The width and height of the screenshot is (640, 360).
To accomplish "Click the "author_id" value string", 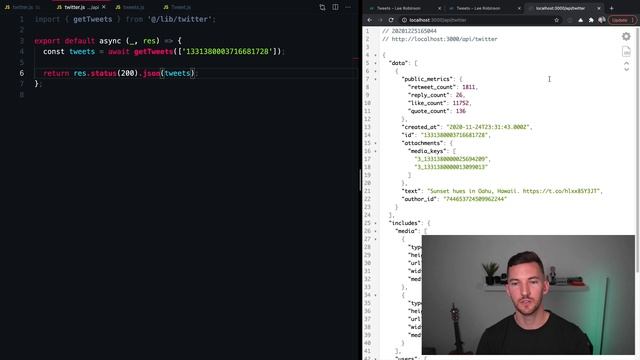I will [x=475, y=199].
